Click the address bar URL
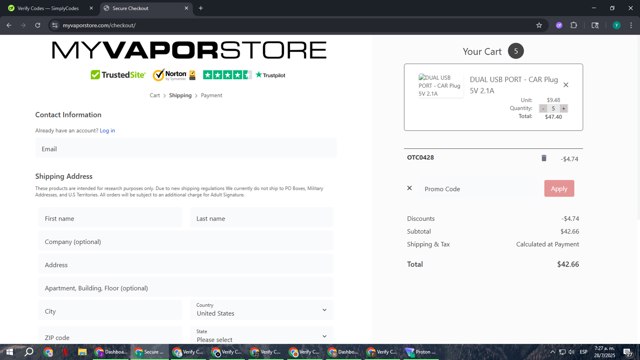The image size is (640, 360). point(99,25)
